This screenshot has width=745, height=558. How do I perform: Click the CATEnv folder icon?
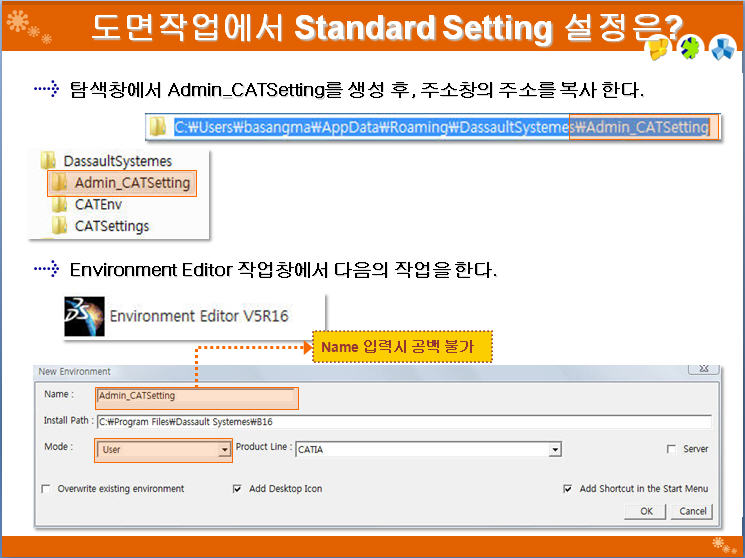[x=59, y=204]
